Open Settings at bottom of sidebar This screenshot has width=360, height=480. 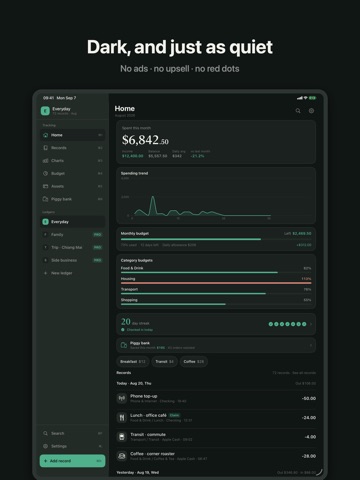coord(73,446)
